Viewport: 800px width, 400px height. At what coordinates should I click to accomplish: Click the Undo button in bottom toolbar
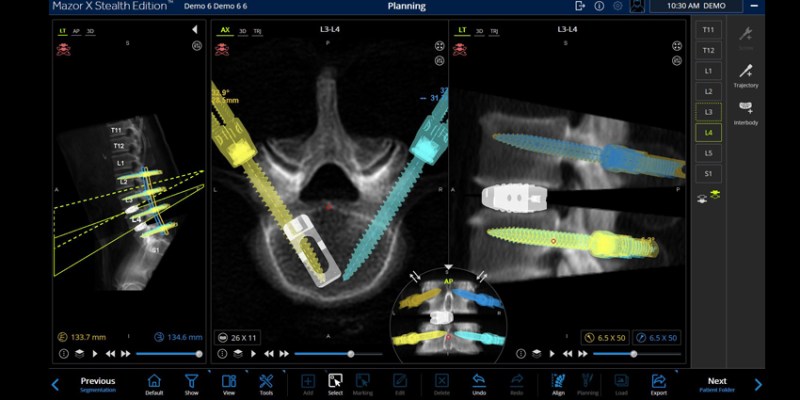(478, 384)
